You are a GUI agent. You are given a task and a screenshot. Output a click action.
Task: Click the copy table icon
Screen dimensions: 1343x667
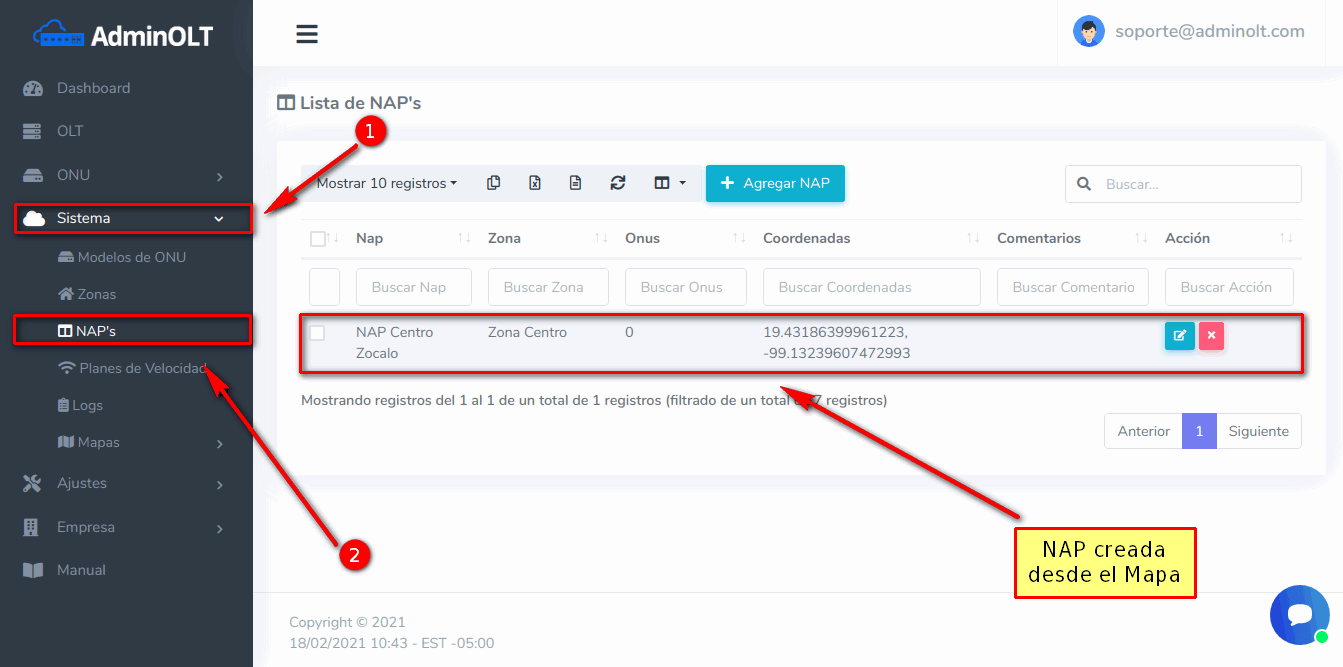click(493, 183)
